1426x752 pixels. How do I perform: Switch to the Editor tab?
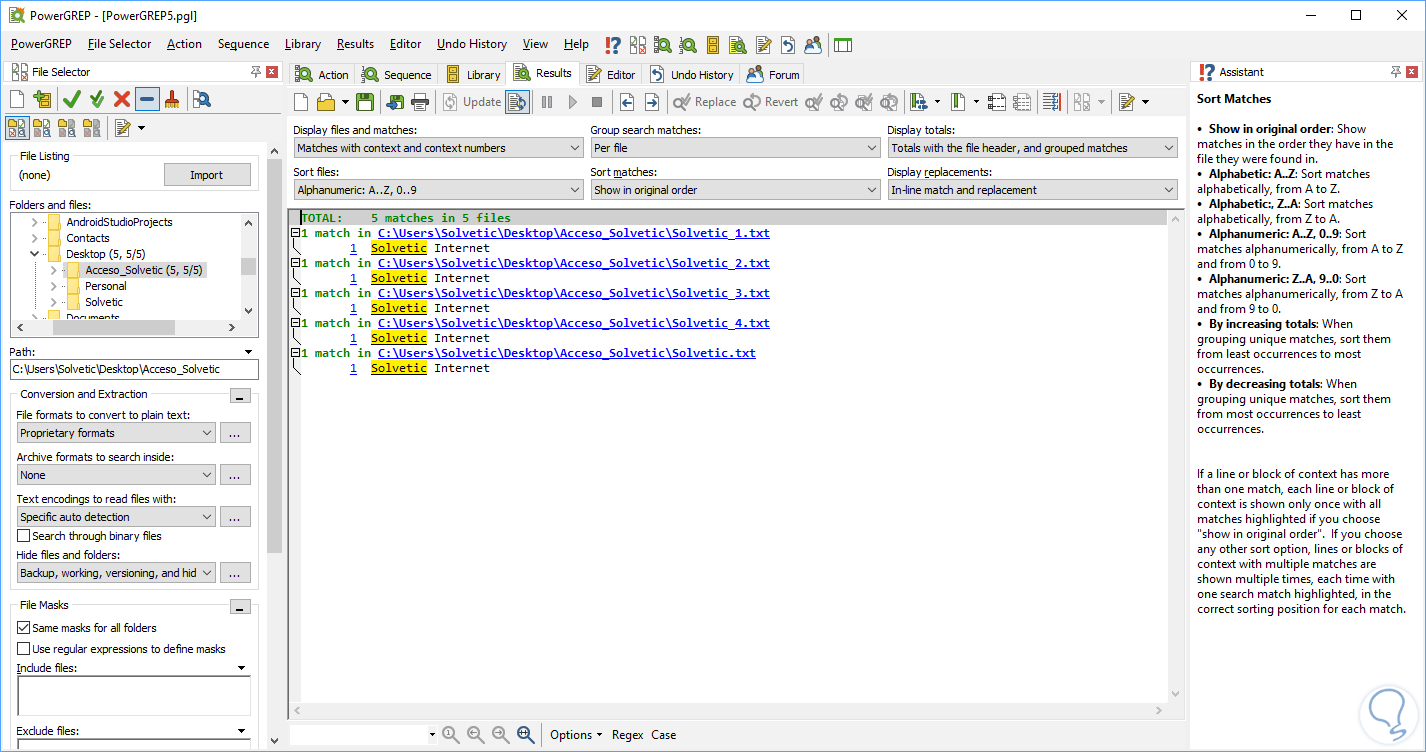coord(611,74)
